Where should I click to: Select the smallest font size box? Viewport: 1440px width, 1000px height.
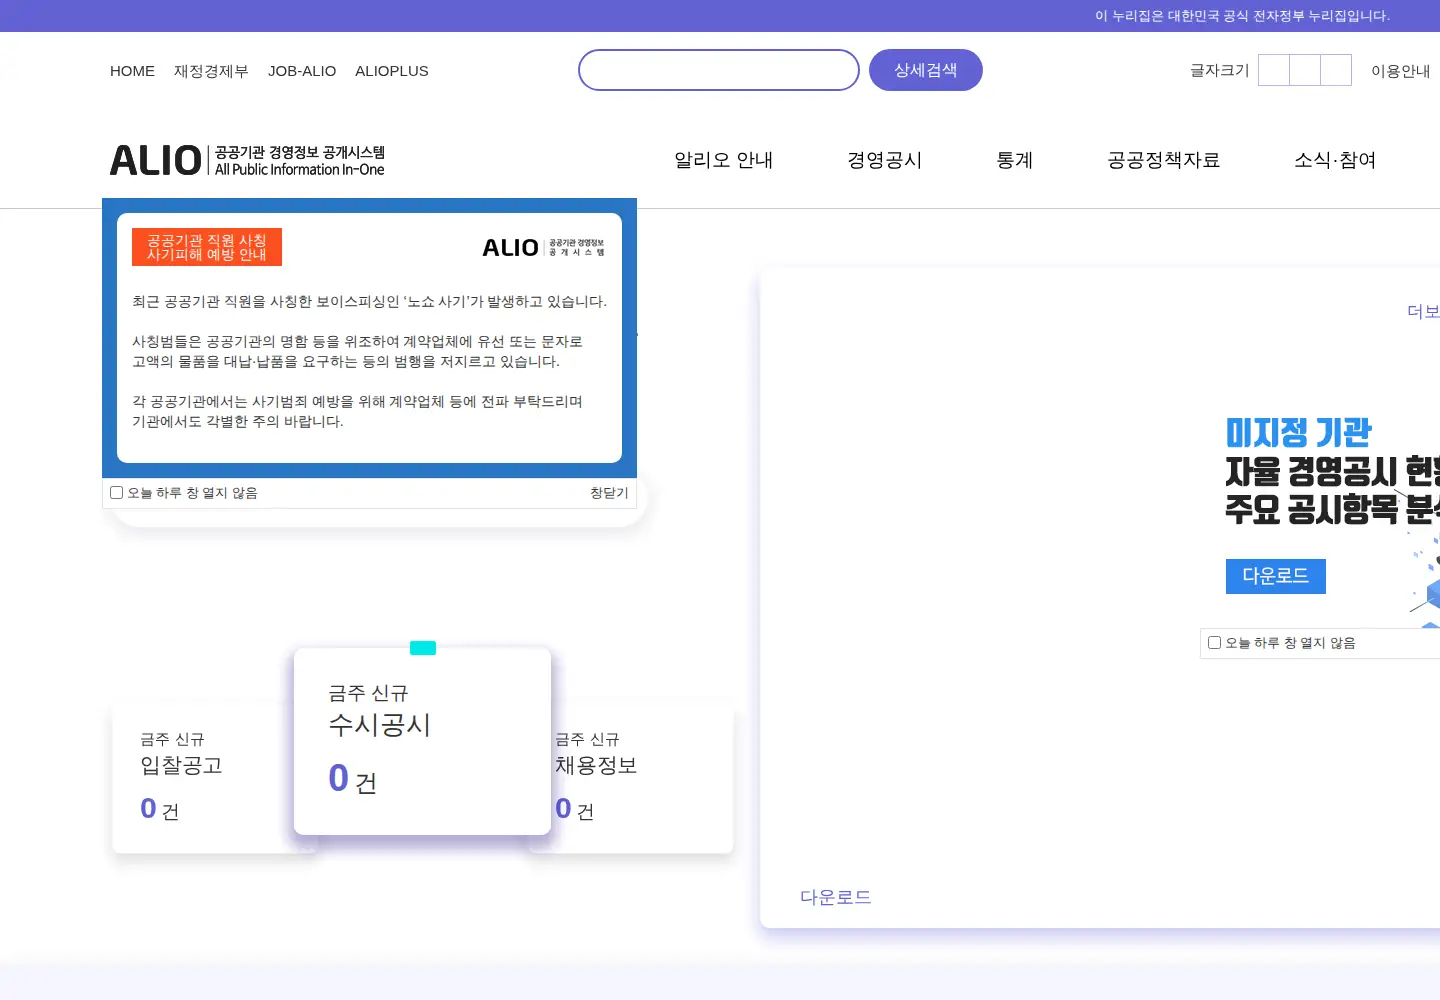pyautogui.click(x=1274, y=70)
